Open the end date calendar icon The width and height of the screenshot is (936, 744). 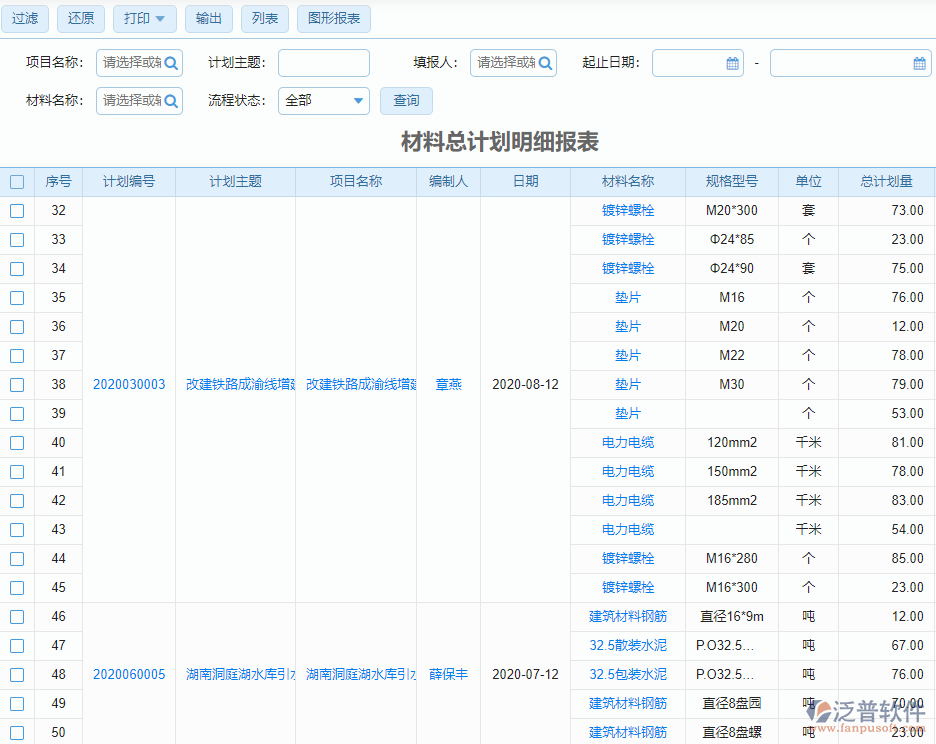919,62
